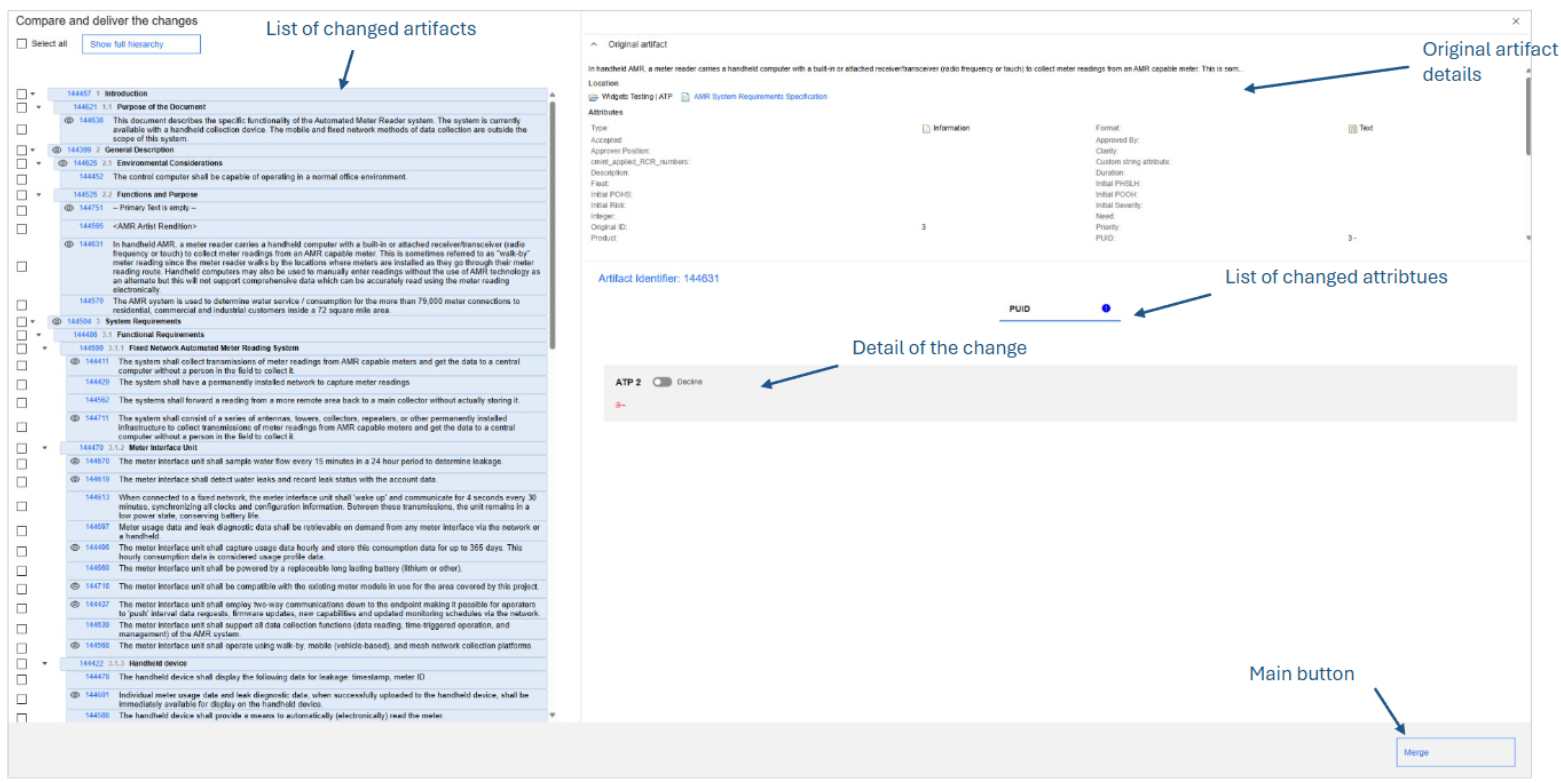
Task: Click eye icon for 144625 Environmental Considerations
Action: 62,163
